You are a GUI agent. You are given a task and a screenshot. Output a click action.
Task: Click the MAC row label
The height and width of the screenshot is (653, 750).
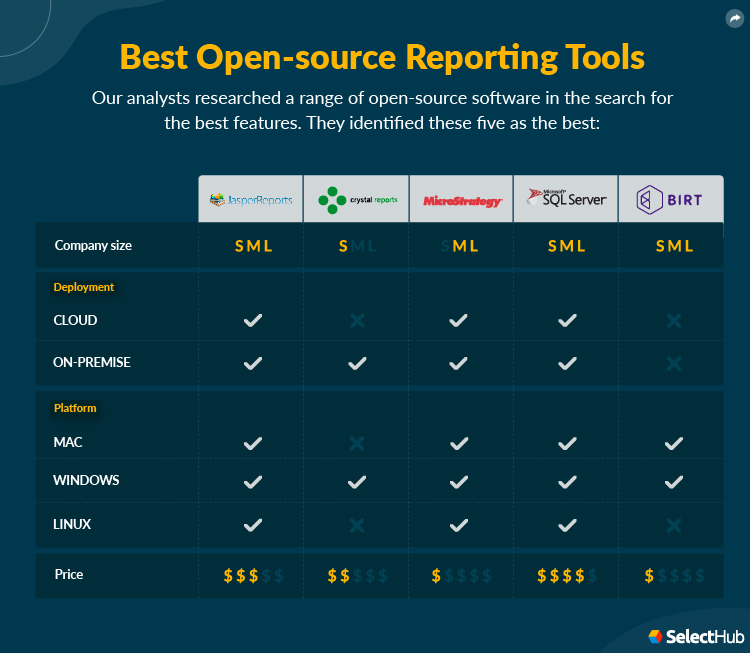[x=68, y=442]
